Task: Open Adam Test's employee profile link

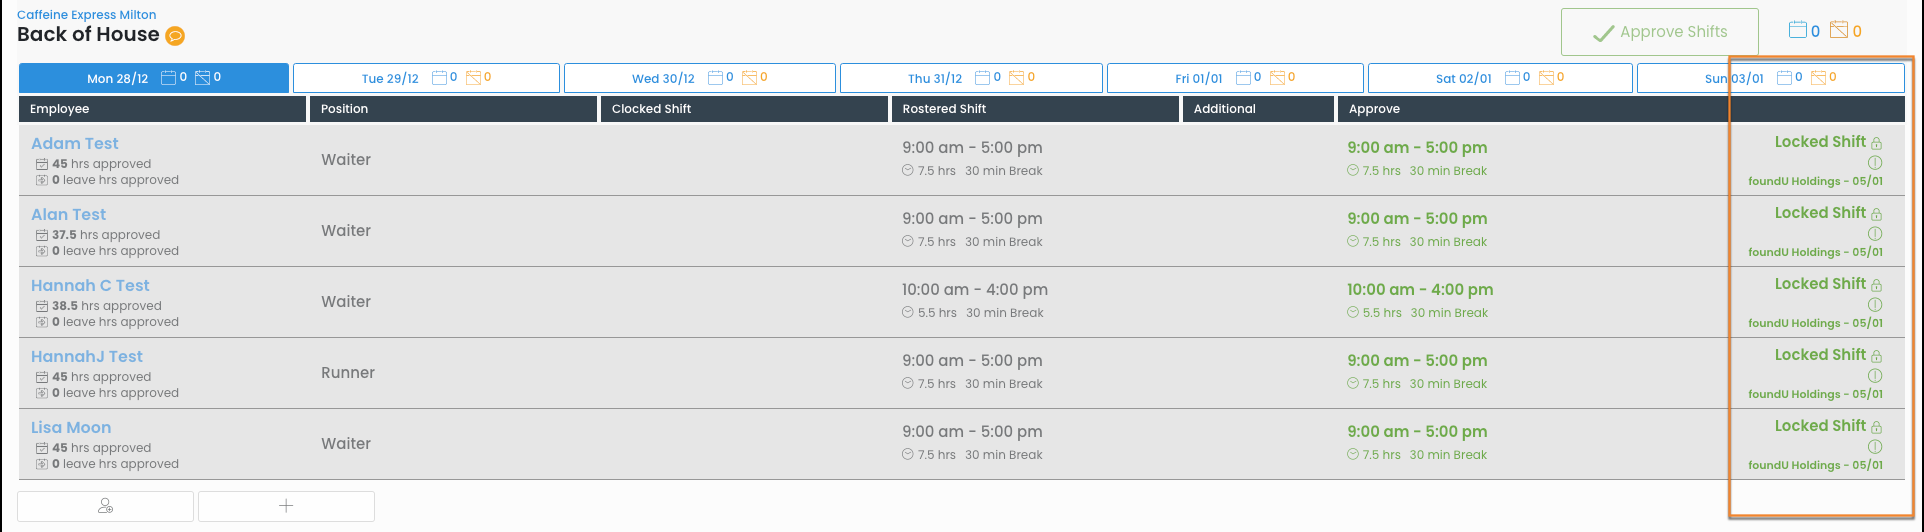Action: tap(75, 144)
